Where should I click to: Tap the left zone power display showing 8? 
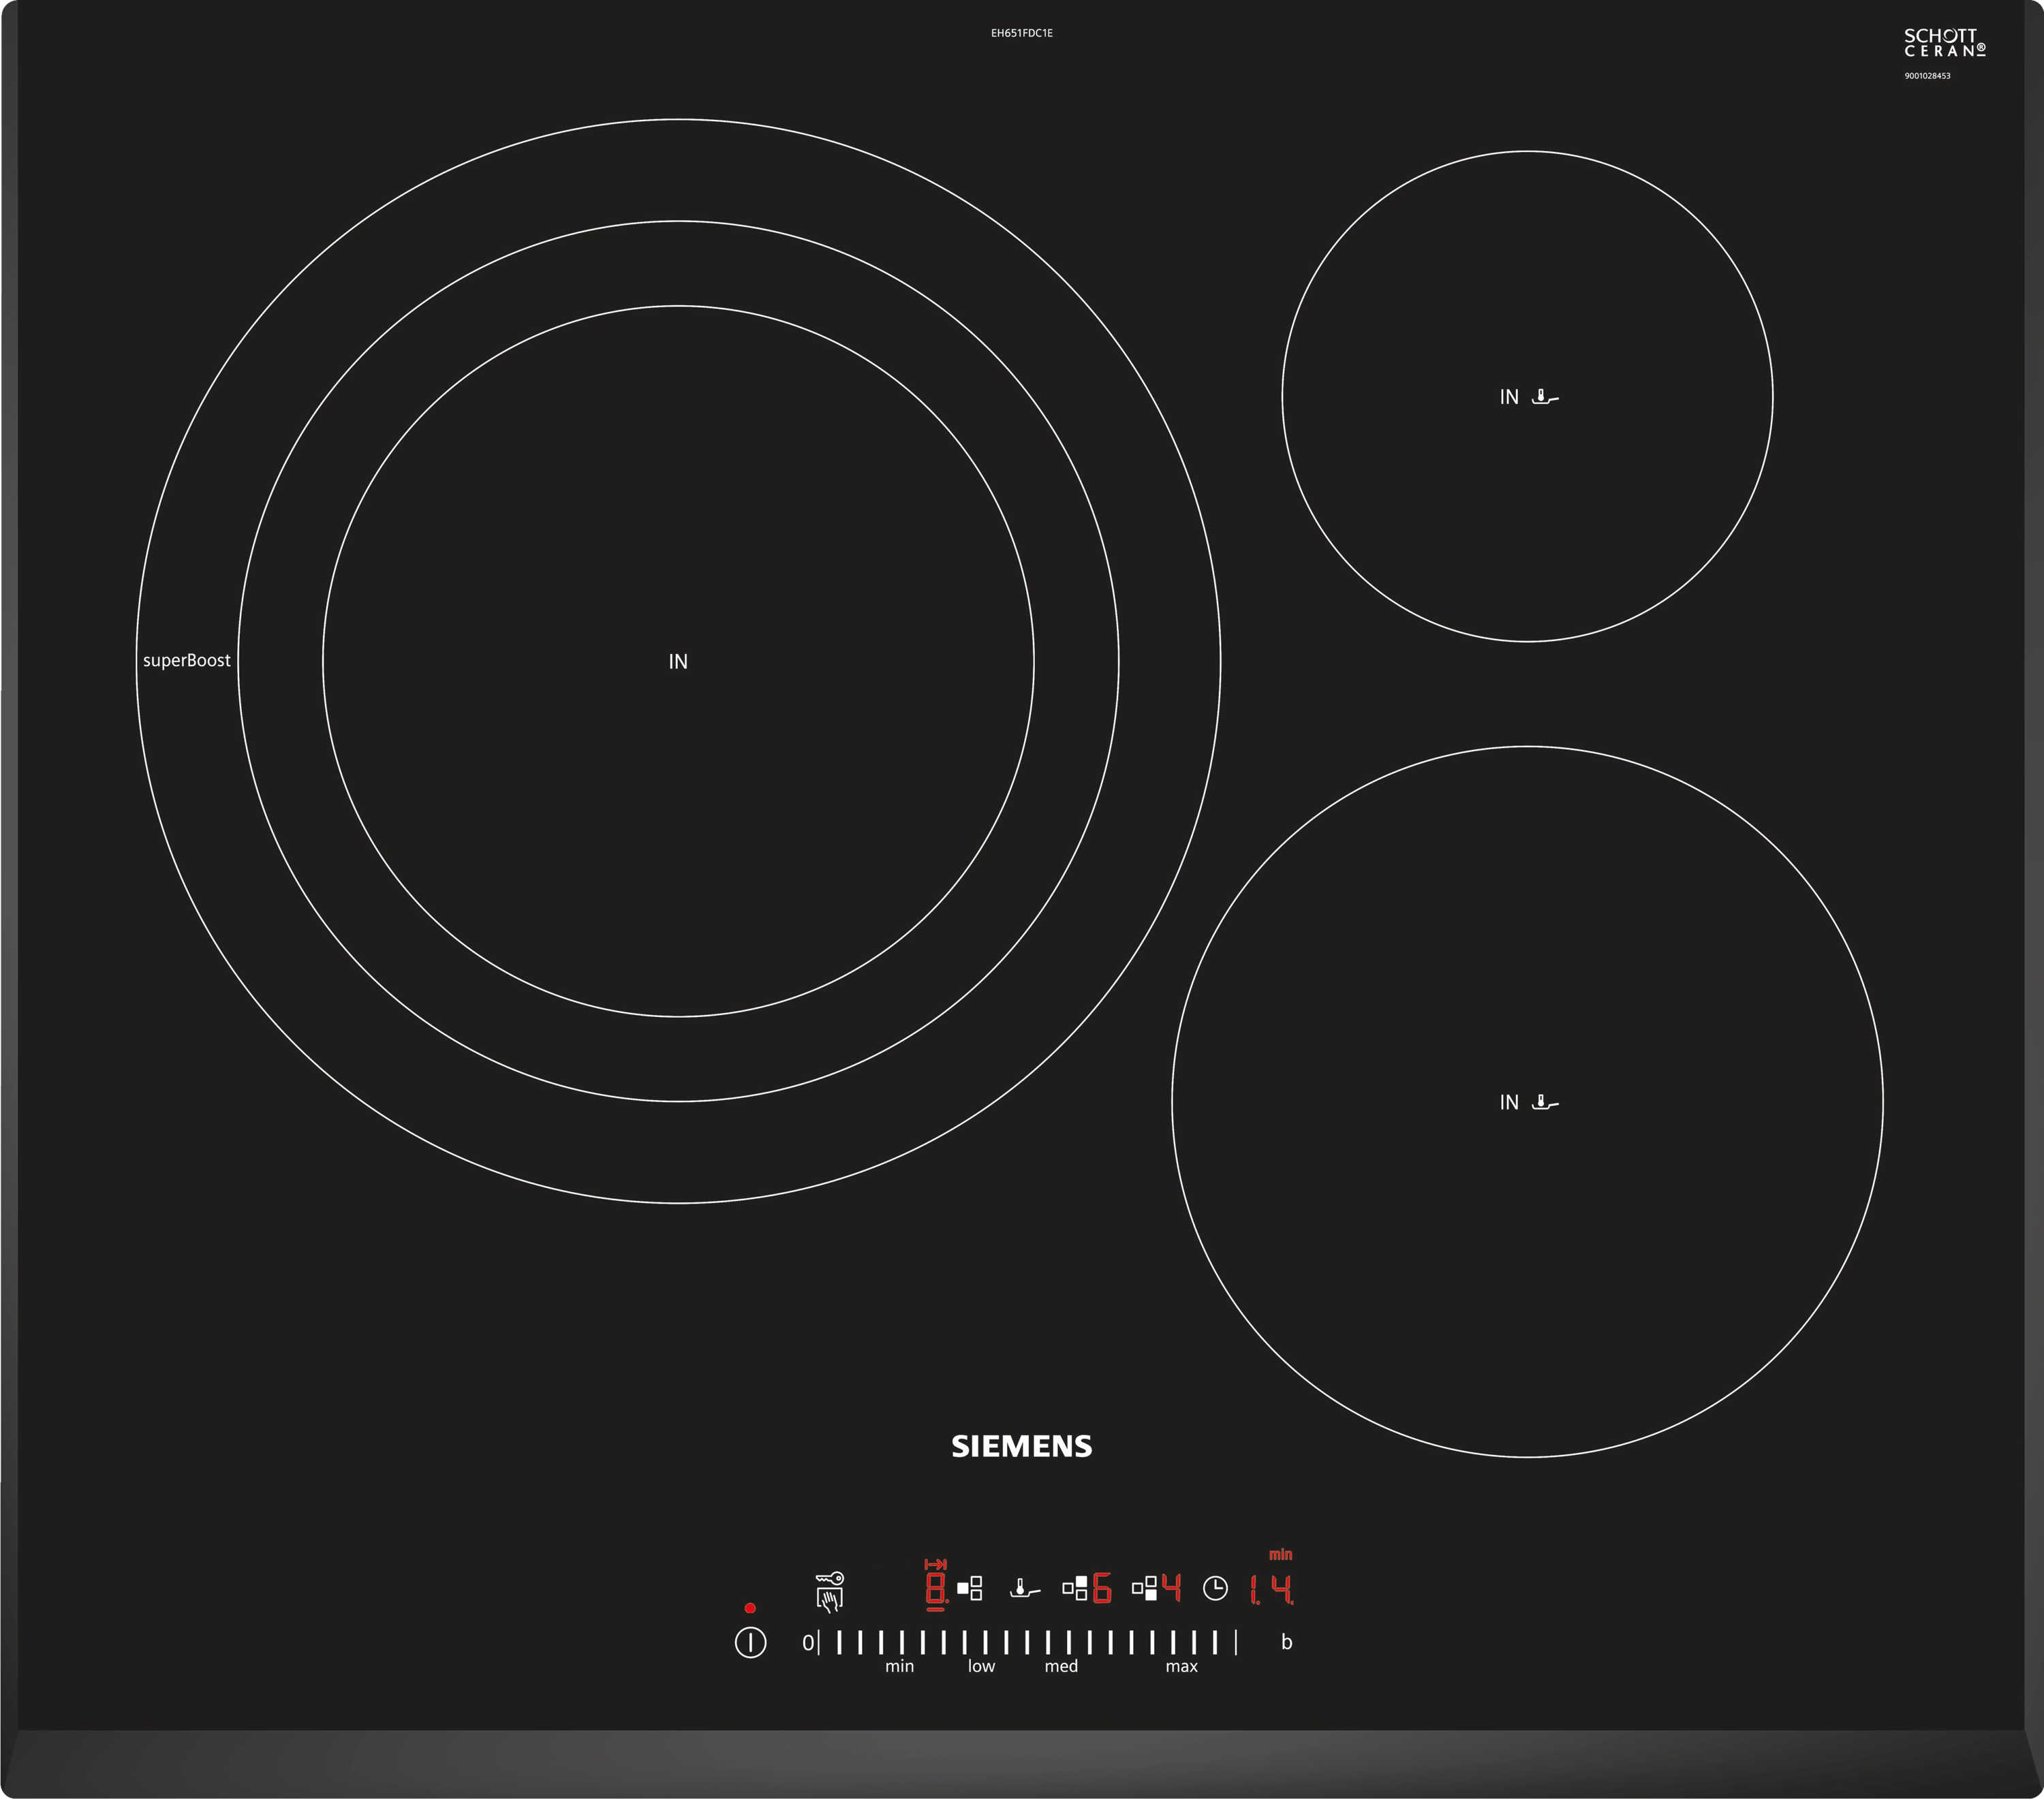936,1589
